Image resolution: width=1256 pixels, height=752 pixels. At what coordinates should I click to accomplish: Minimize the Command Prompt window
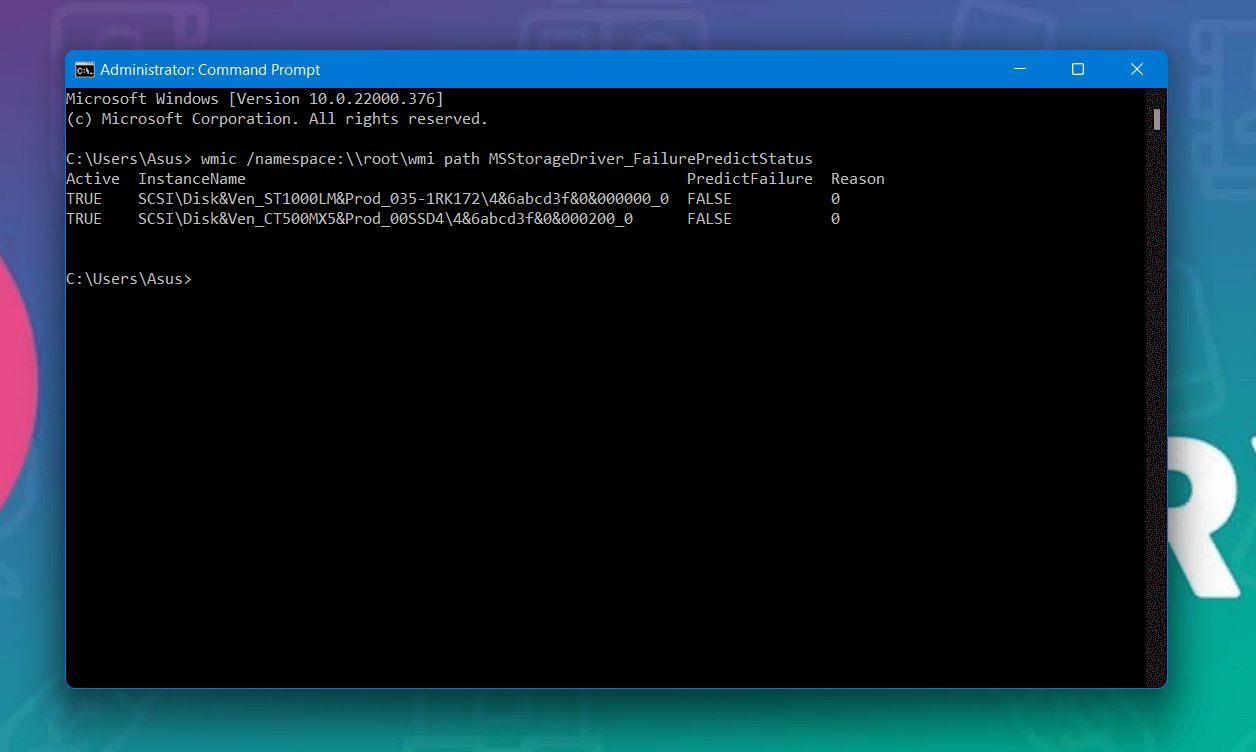pyautogui.click(x=1020, y=69)
